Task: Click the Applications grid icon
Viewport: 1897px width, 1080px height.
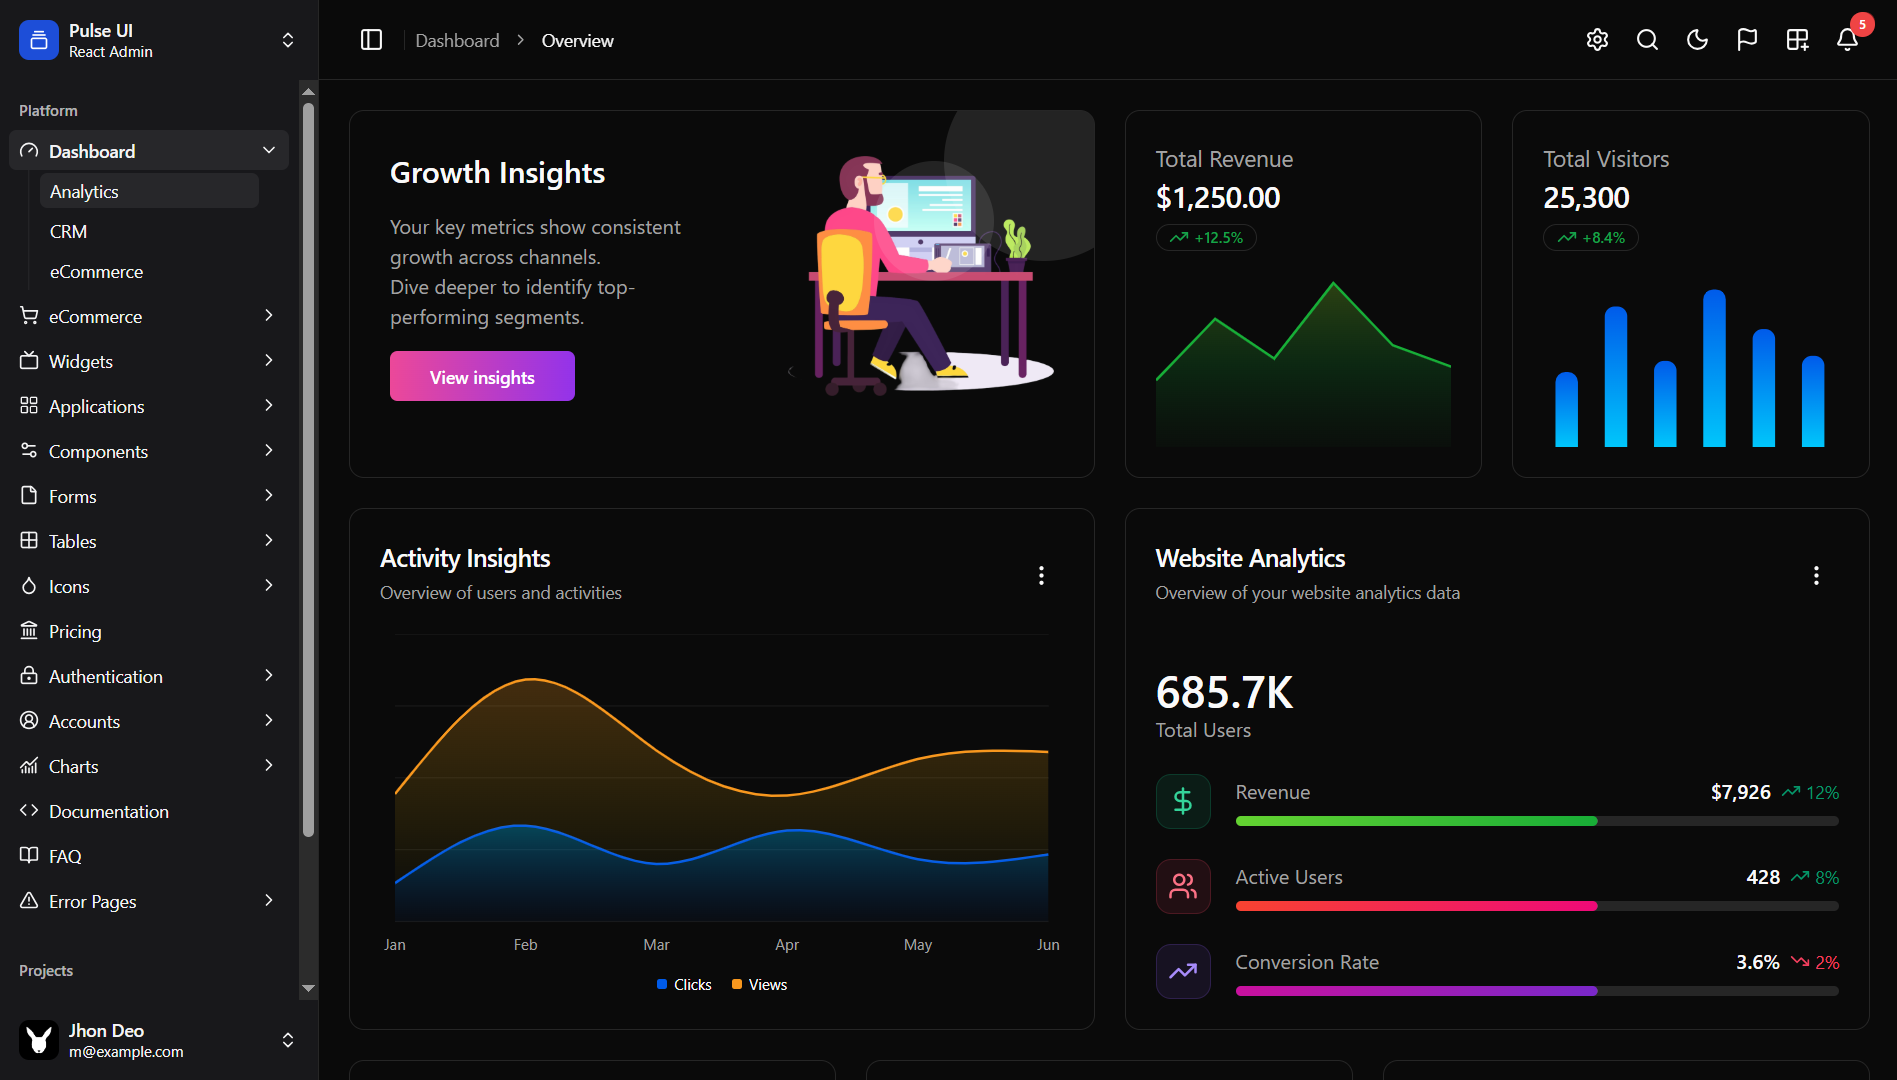Action: point(29,405)
